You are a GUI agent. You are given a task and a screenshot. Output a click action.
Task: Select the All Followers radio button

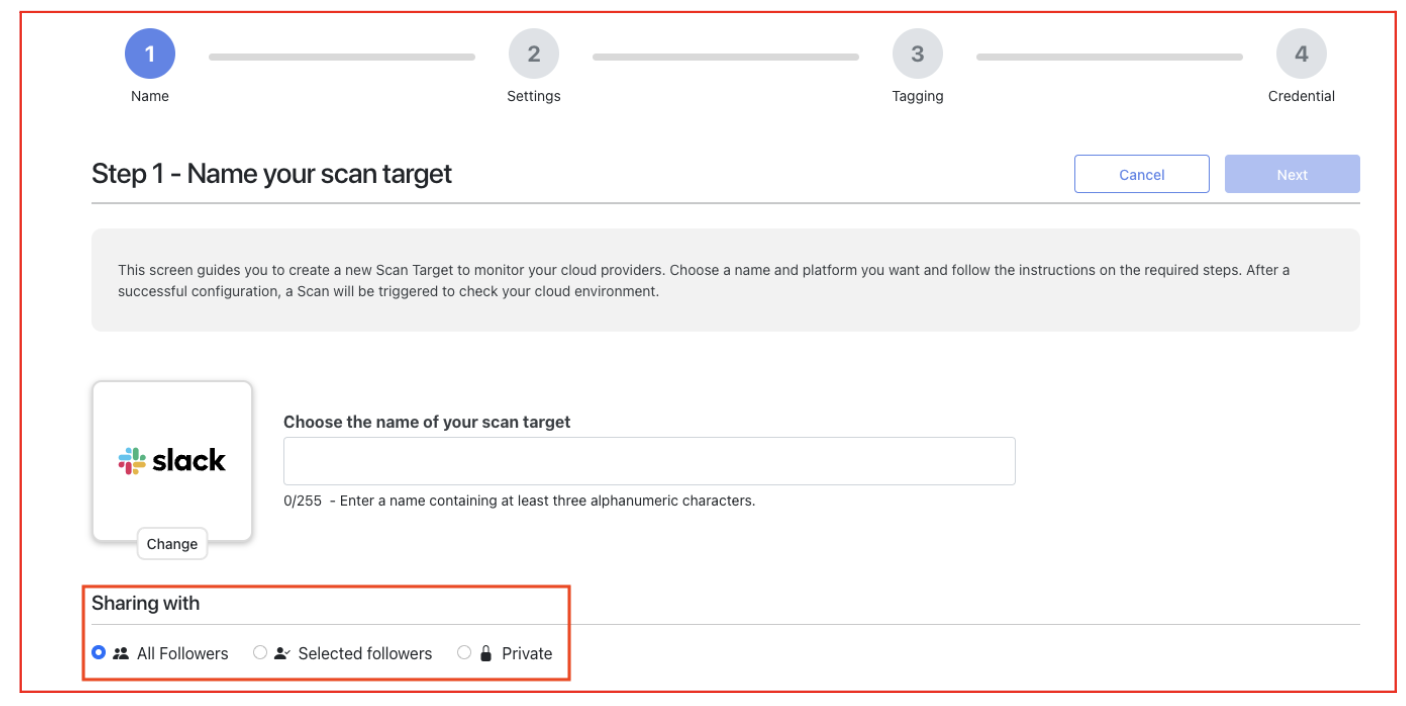click(98, 652)
